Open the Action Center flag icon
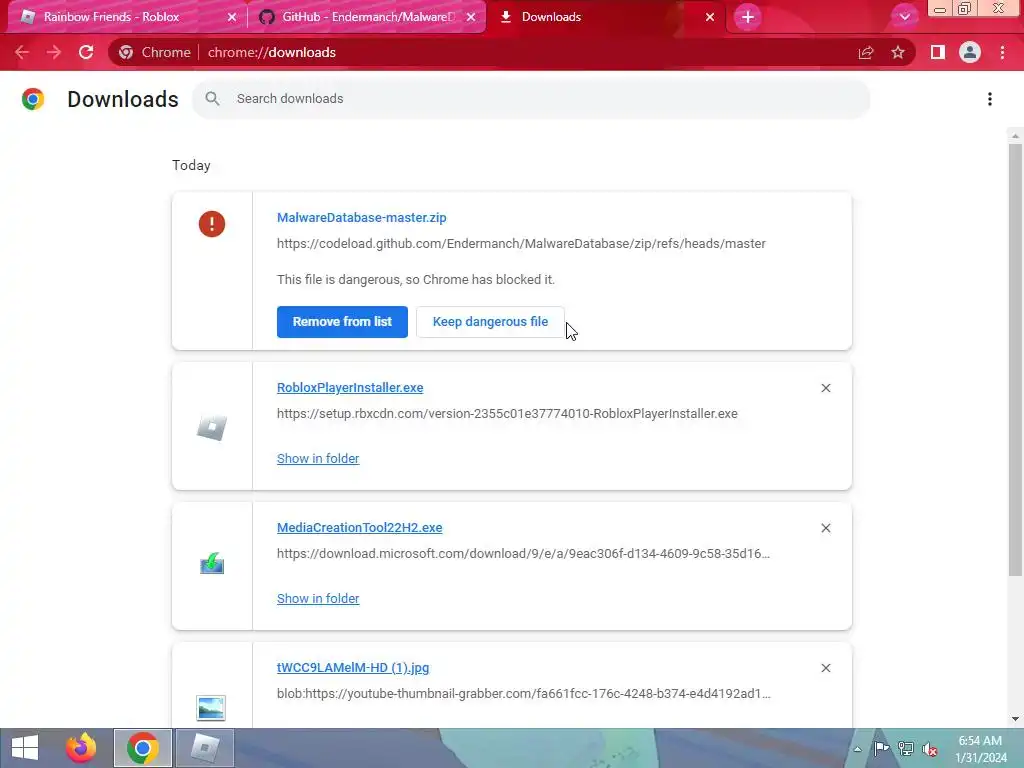The image size is (1024, 768). point(882,748)
